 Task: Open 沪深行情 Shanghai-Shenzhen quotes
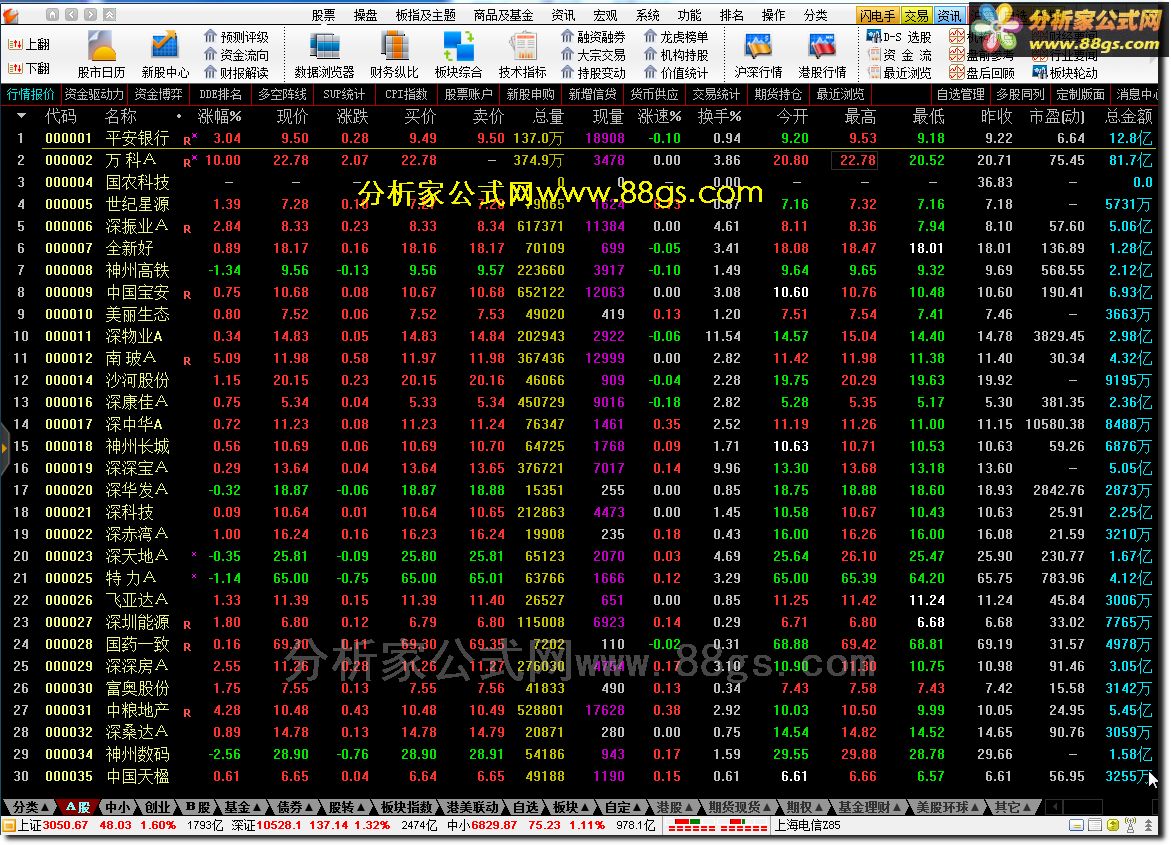coord(758,55)
